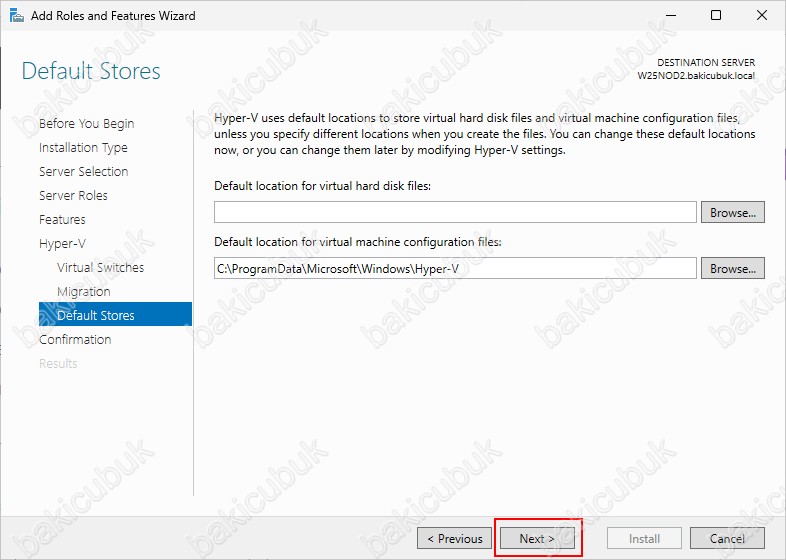Open the Confirmation step
The height and width of the screenshot is (560, 786).
tap(75, 339)
